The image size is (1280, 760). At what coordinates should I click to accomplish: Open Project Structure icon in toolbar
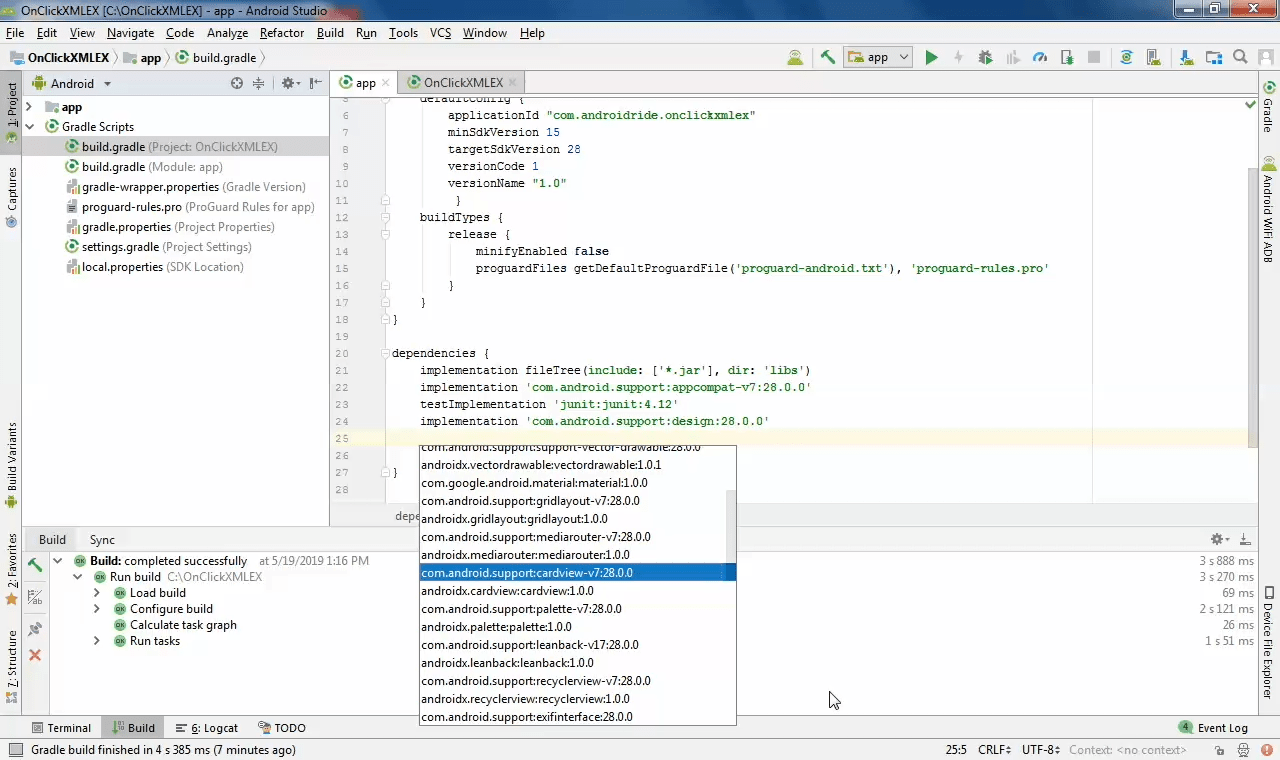pos(1213,58)
